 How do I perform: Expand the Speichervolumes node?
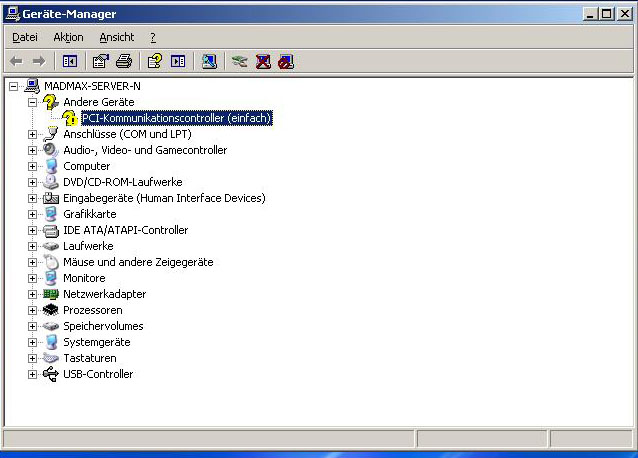coord(33,326)
